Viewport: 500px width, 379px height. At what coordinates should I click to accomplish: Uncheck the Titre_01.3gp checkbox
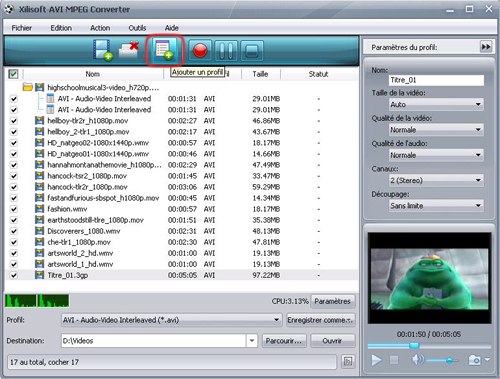tap(14, 275)
